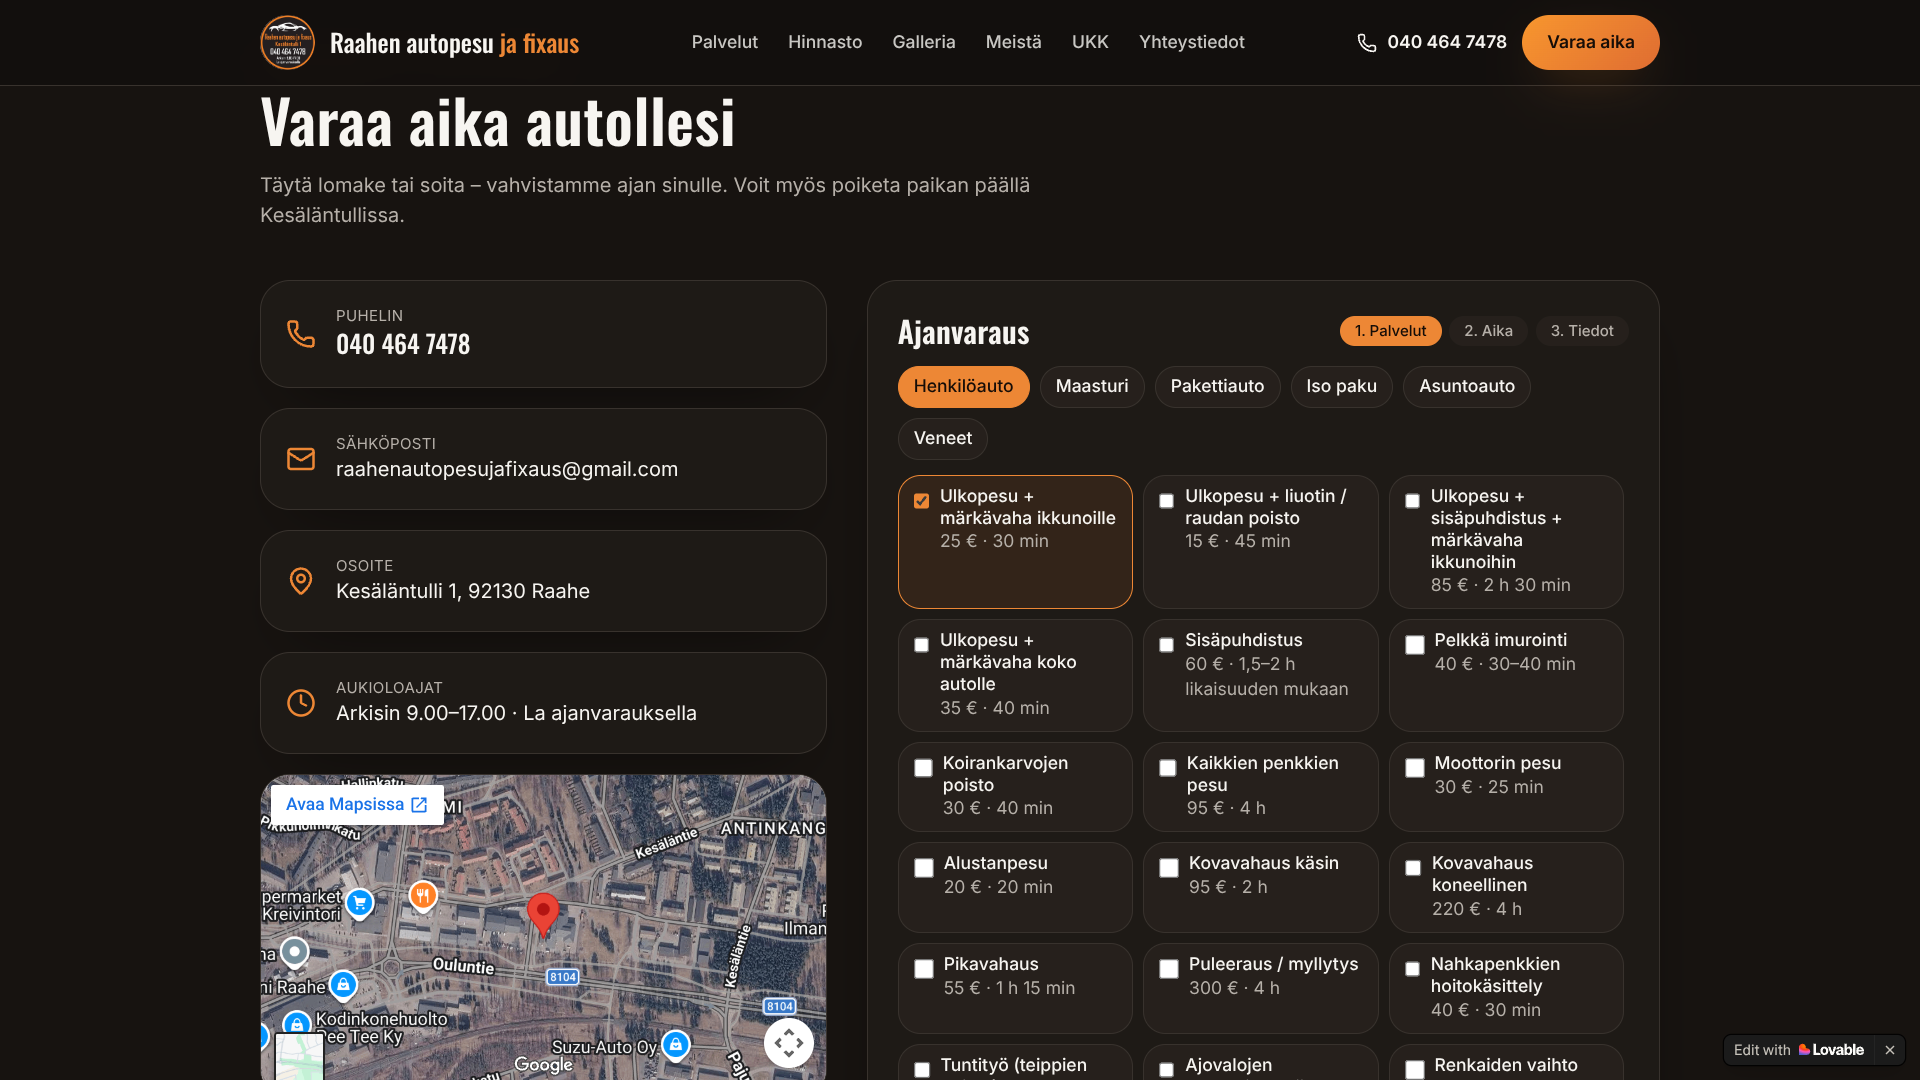Click the map pan arrows control
The width and height of the screenshot is (1920, 1080).
coord(789,1043)
